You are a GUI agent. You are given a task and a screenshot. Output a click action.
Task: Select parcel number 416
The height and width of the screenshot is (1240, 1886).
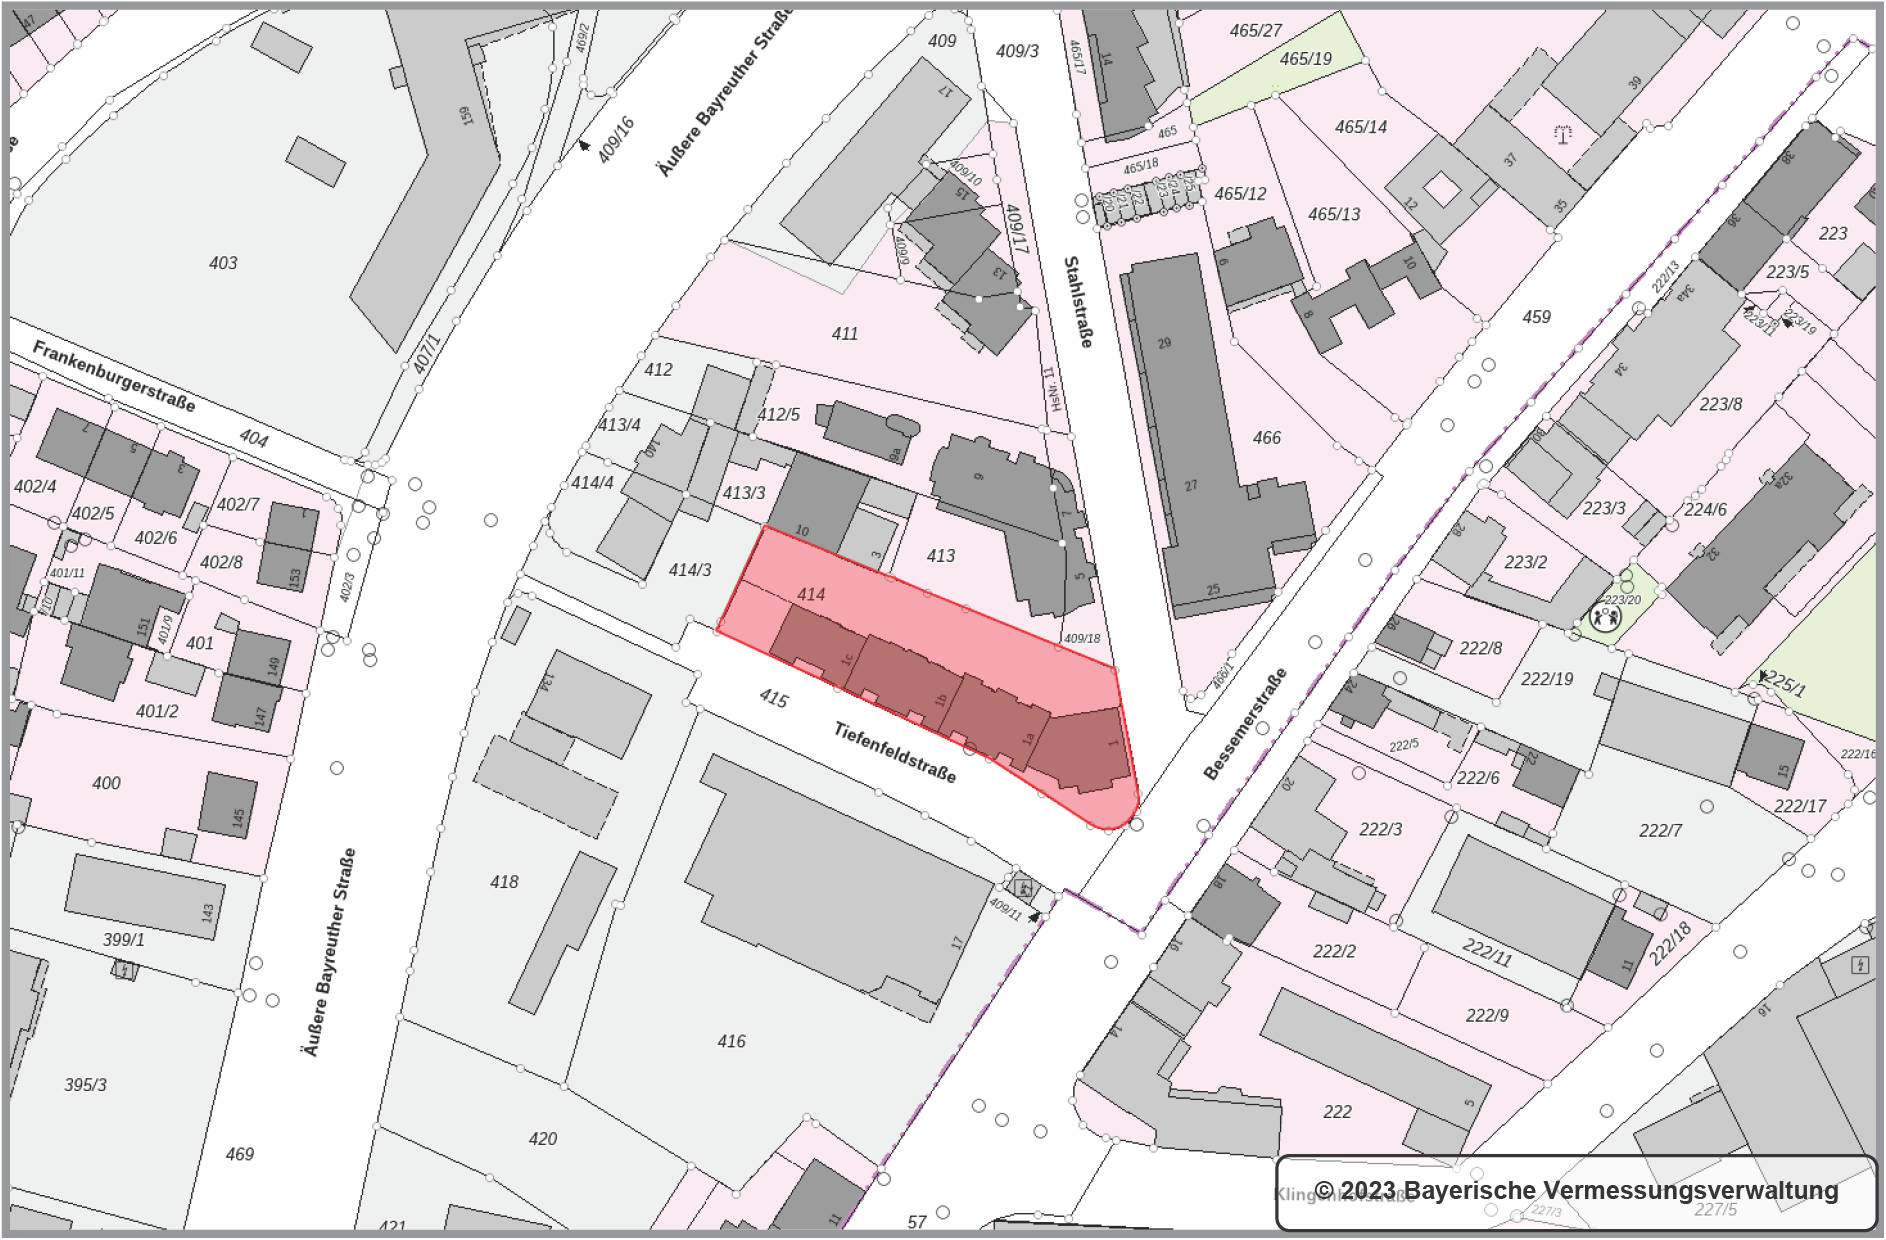point(731,1041)
